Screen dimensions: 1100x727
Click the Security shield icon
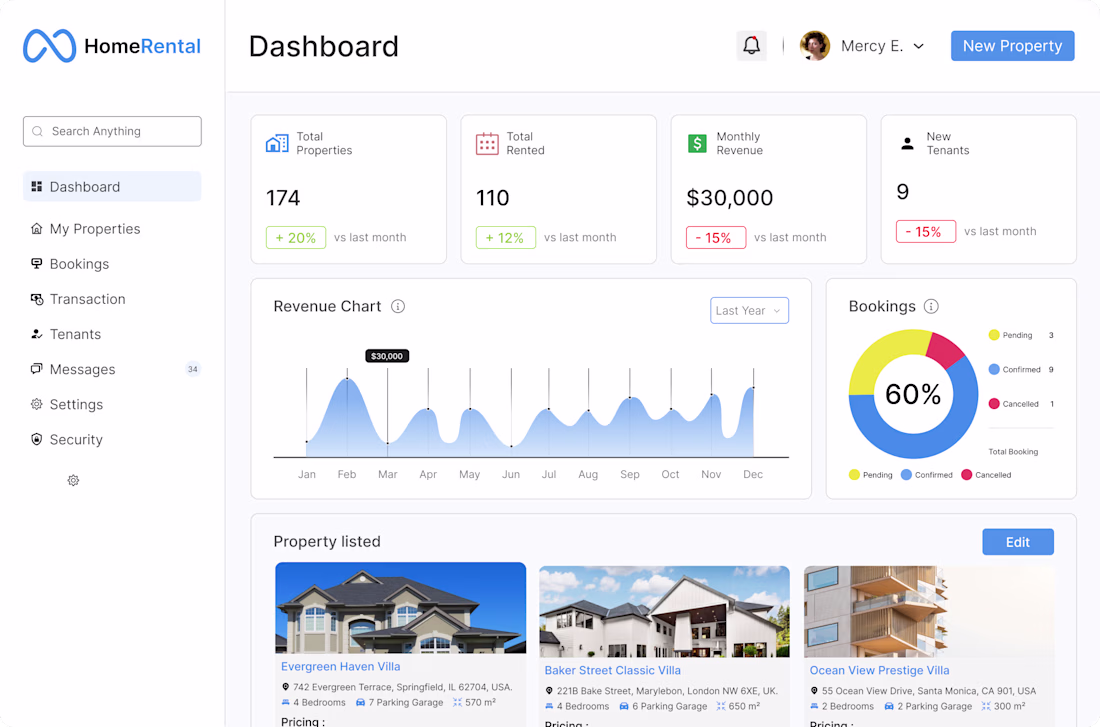[36, 439]
